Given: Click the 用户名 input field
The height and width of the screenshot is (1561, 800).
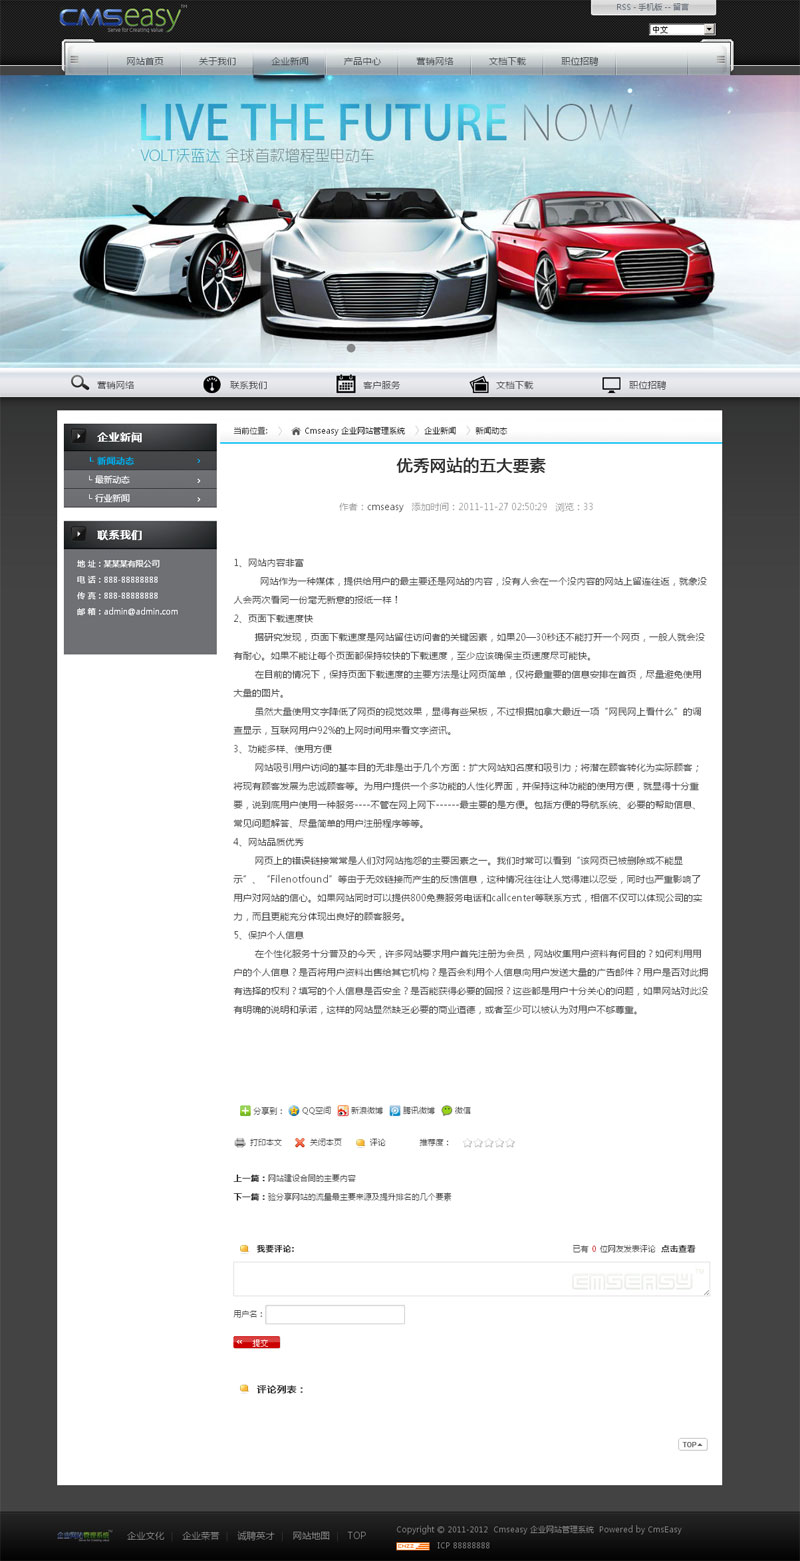Looking at the screenshot, I should (x=335, y=1314).
